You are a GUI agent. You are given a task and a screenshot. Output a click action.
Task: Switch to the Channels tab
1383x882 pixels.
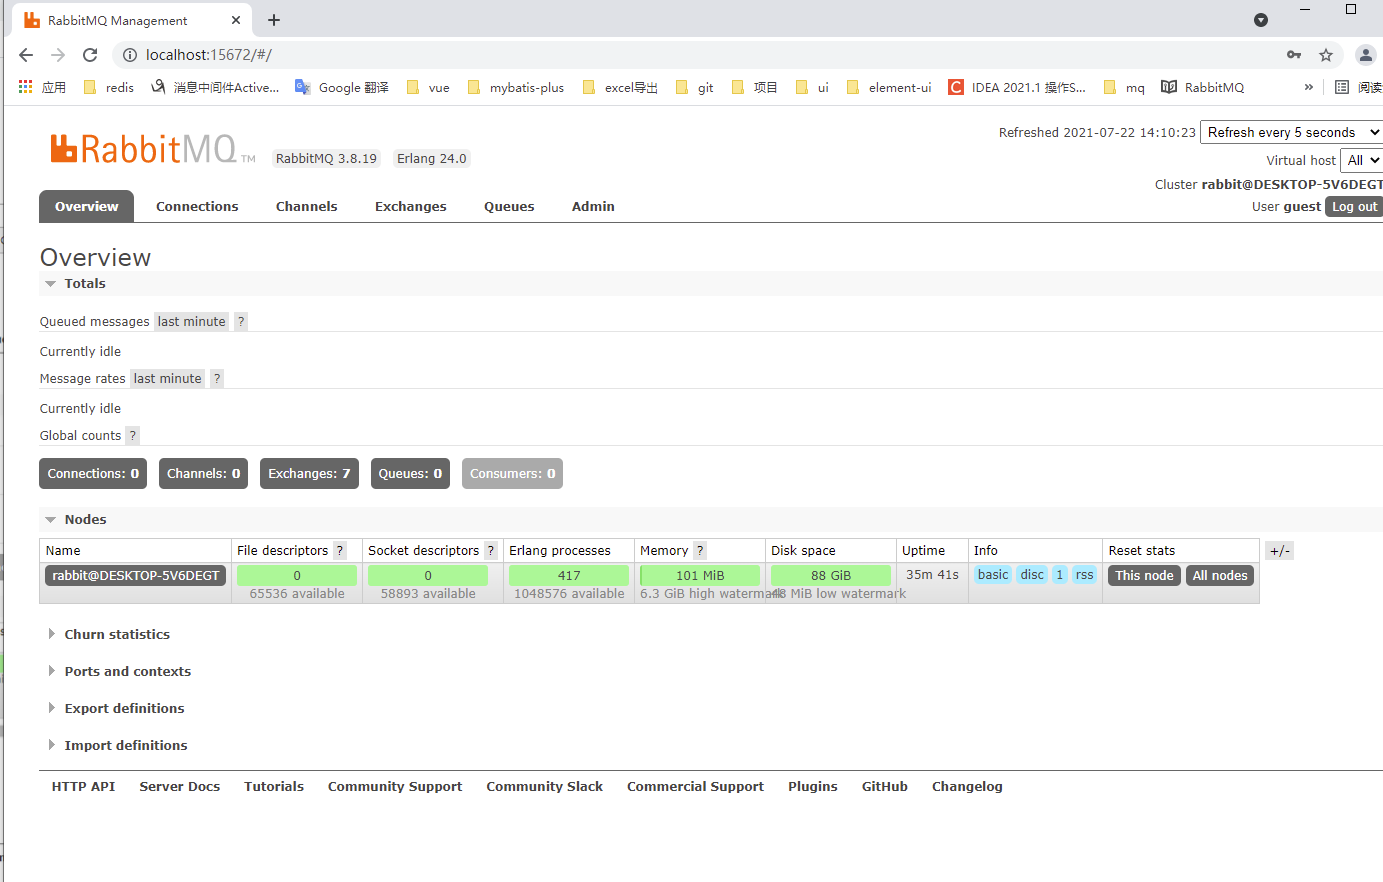(x=306, y=206)
